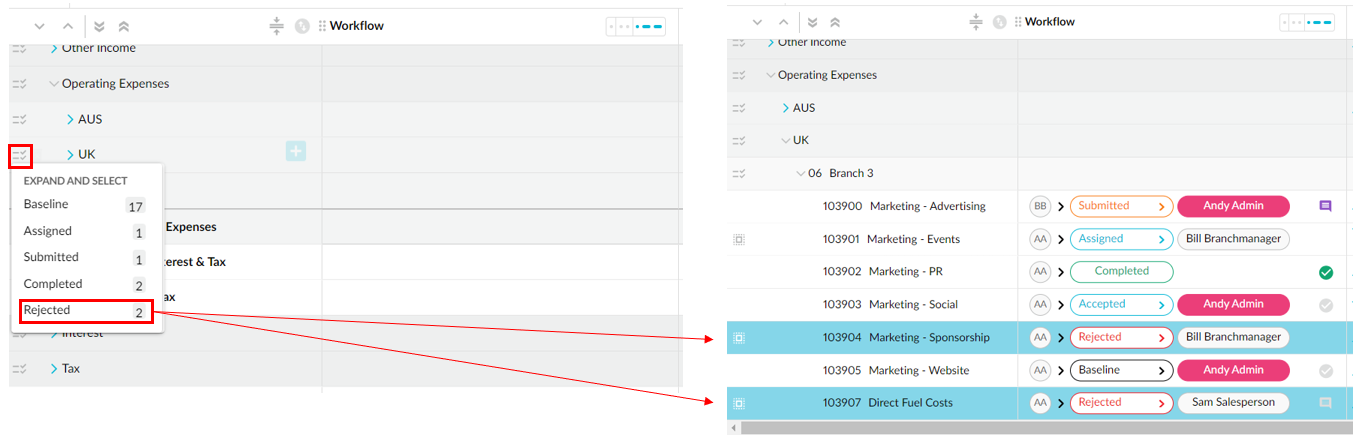Collapse Operating Expenses in left panel

(x=54, y=84)
